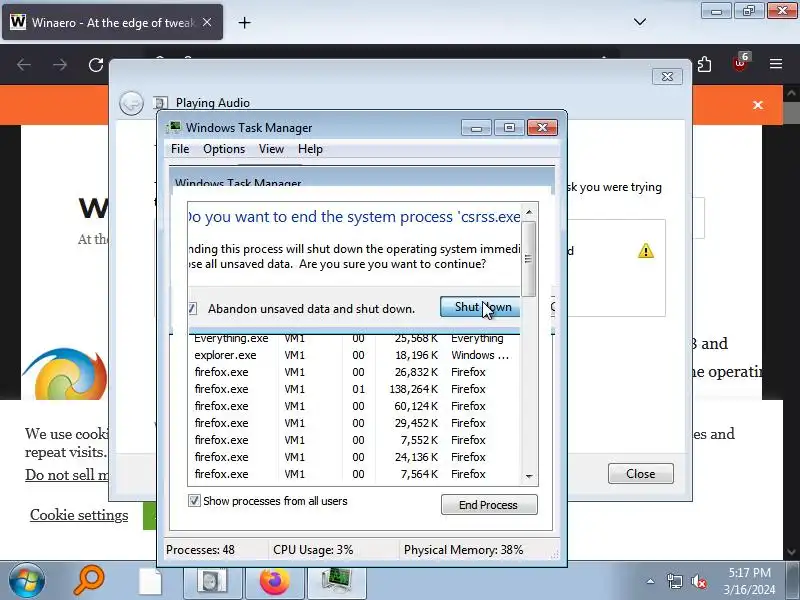Open the Firefox hamburger menu
Image resolution: width=800 pixels, height=600 pixels.
click(x=776, y=64)
